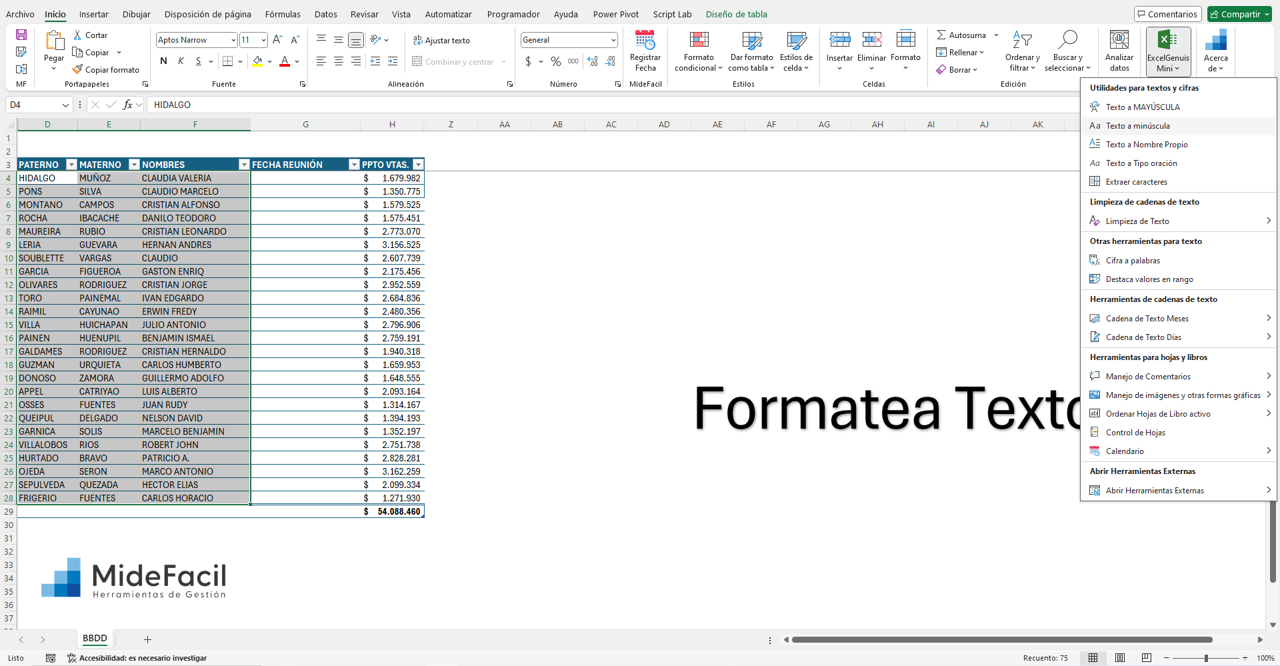1280x666 pixels.
Task: Click the fill color bucket icon
Action: [257, 61]
